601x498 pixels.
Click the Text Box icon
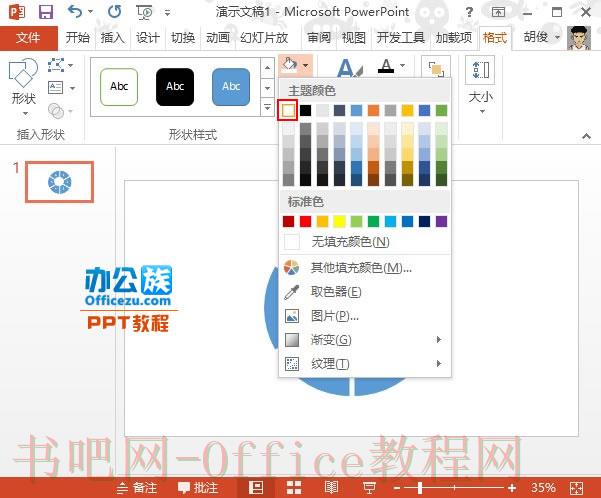[x=56, y=88]
